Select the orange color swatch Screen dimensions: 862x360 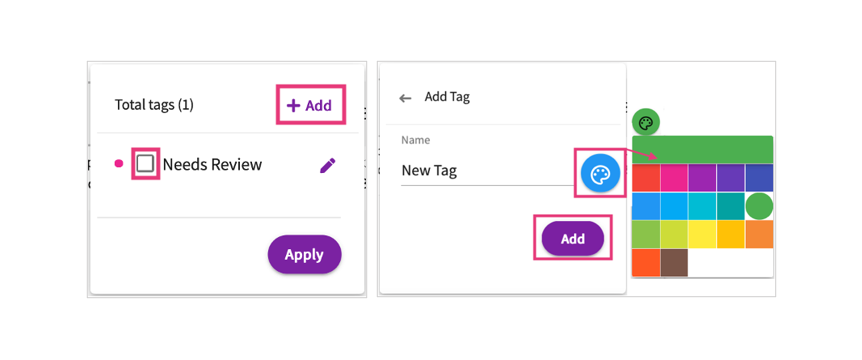coord(759,234)
